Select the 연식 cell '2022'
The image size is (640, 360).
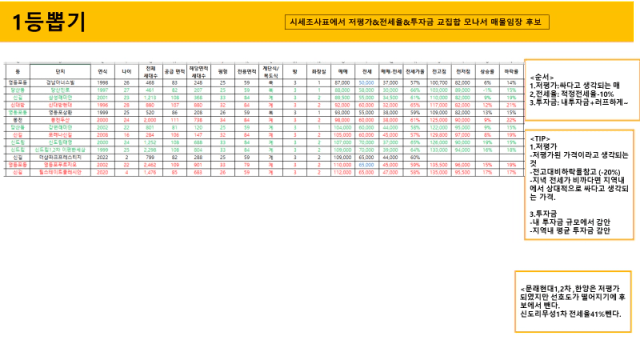[102, 158]
